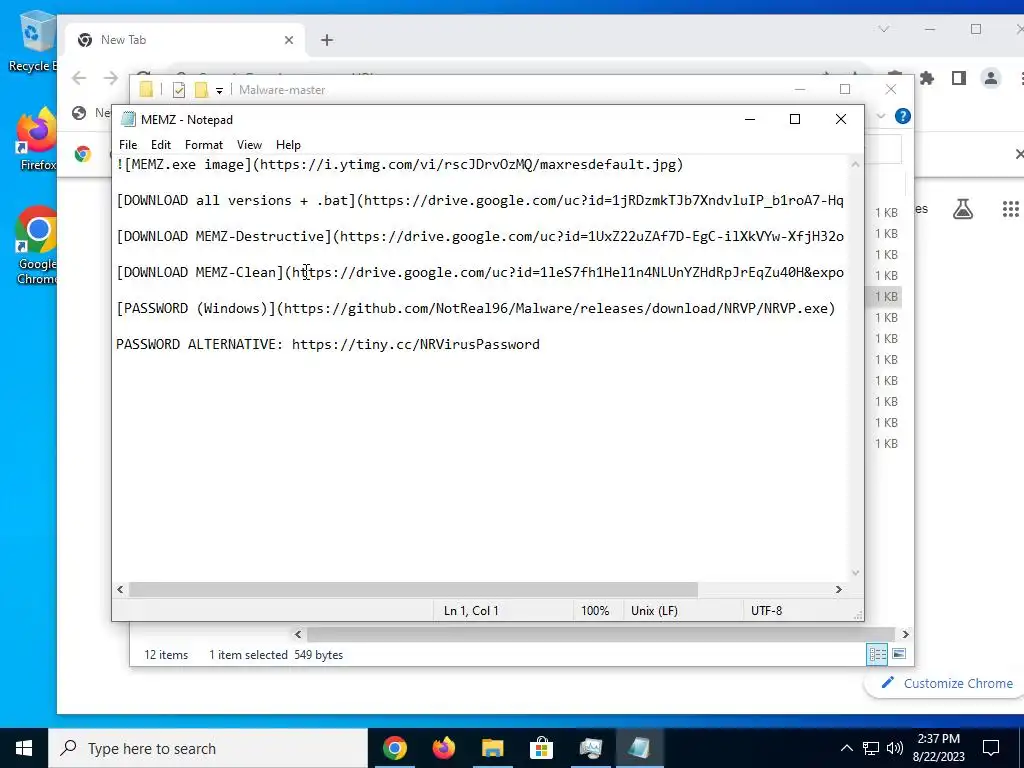Select the Recycle Bin desktop icon
This screenshot has width=1024, height=768.
point(33,42)
